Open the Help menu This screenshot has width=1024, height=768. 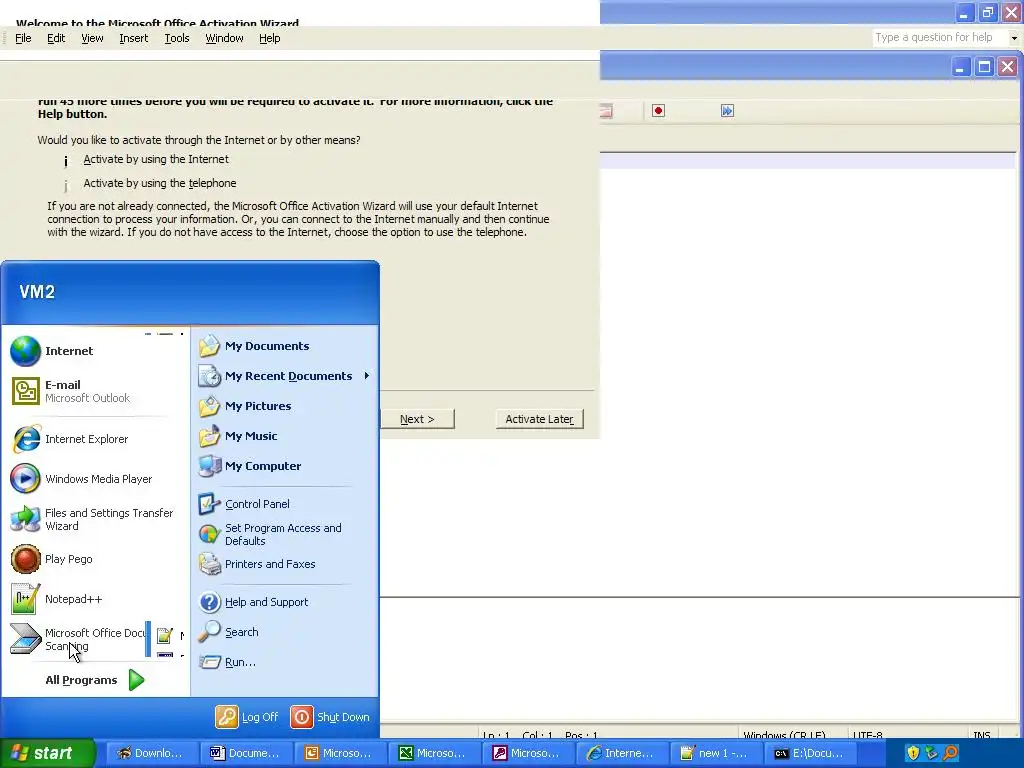coord(270,39)
